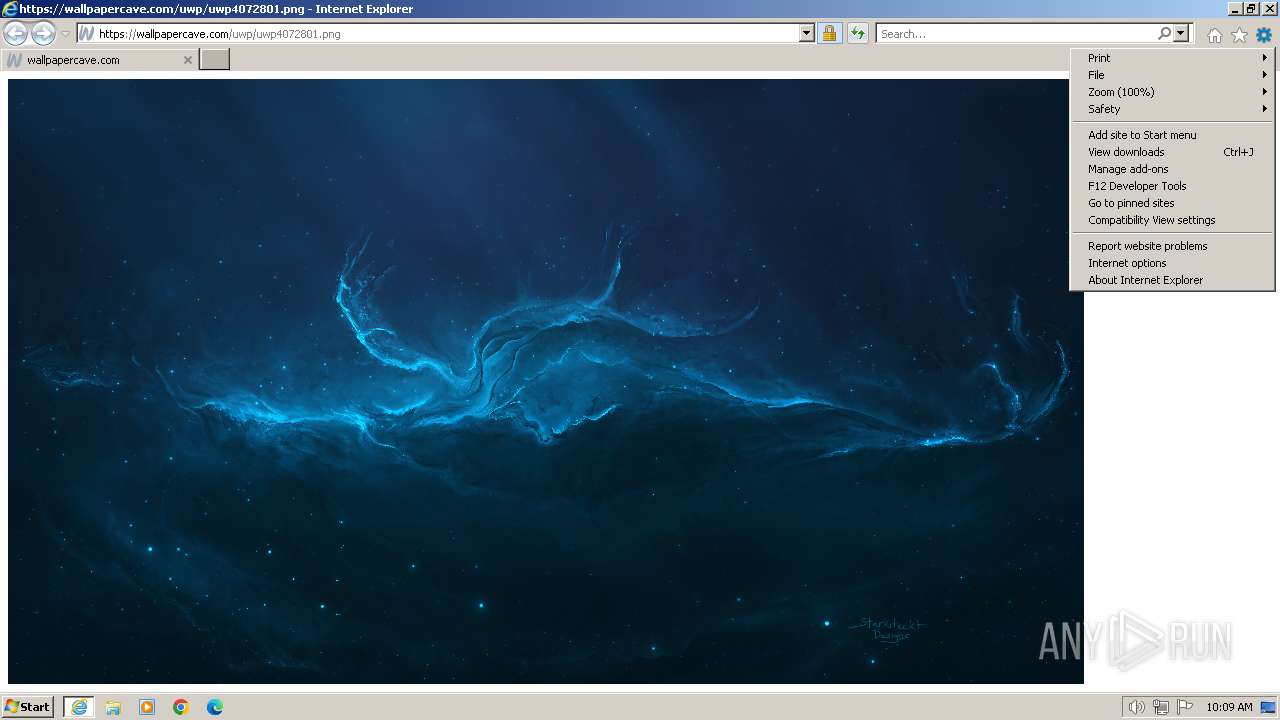The height and width of the screenshot is (720, 1280).
Task: Launch Google Chrome from taskbar
Action: pos(181,707)
